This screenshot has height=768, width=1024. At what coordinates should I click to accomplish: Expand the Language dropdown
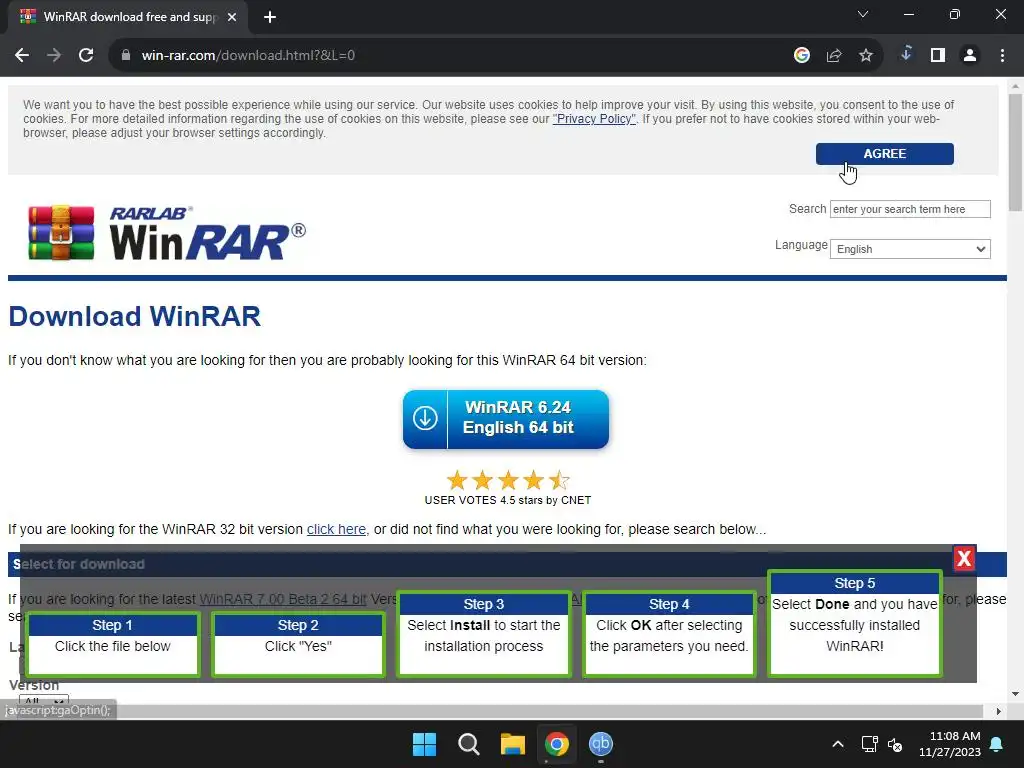tap(910, 249)
